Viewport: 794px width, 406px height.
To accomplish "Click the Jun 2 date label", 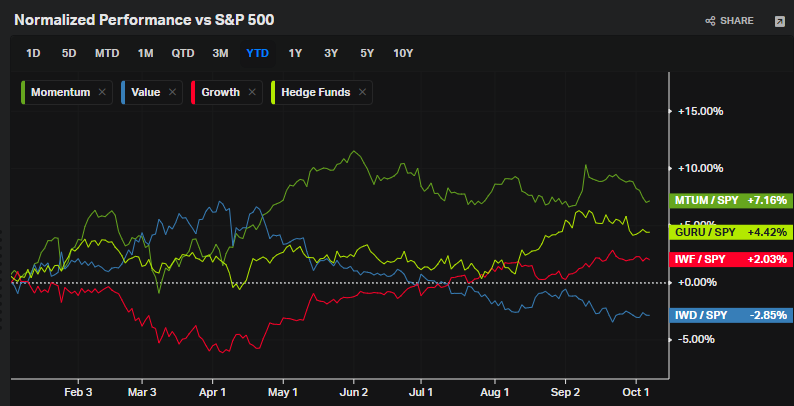I will point(354,392).
